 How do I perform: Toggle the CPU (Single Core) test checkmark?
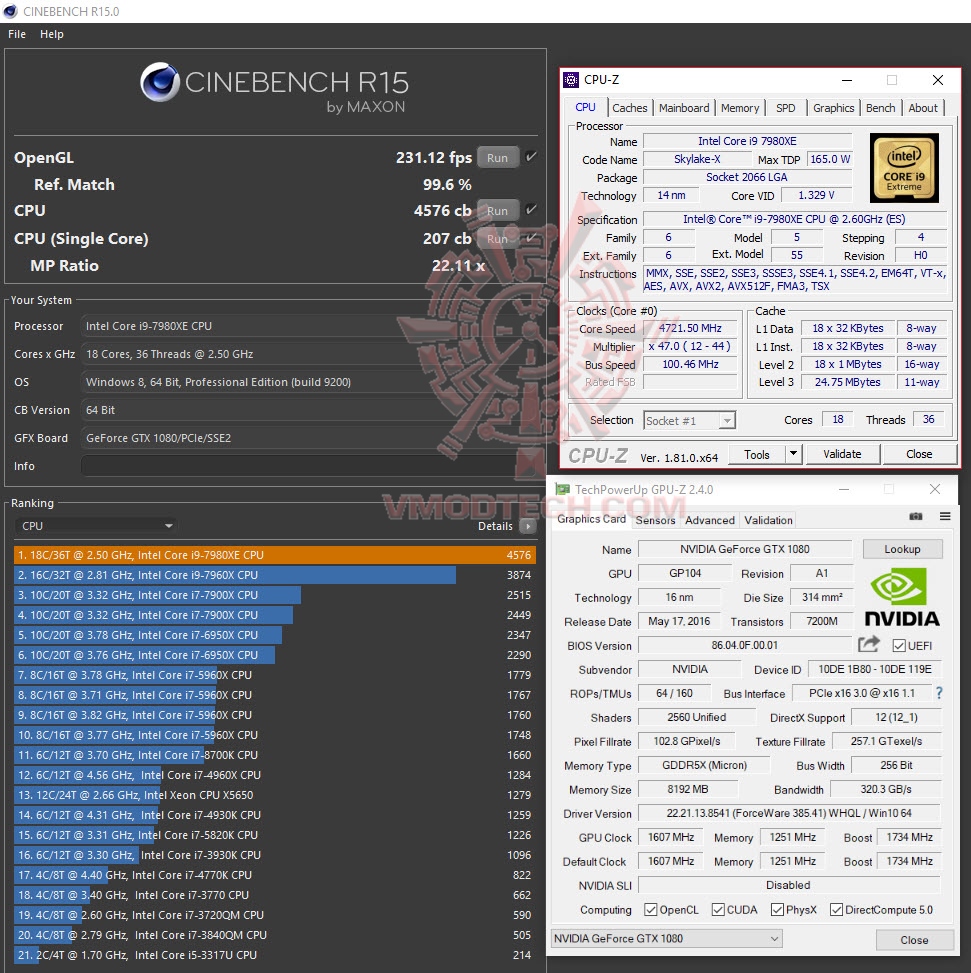[530, 238]
